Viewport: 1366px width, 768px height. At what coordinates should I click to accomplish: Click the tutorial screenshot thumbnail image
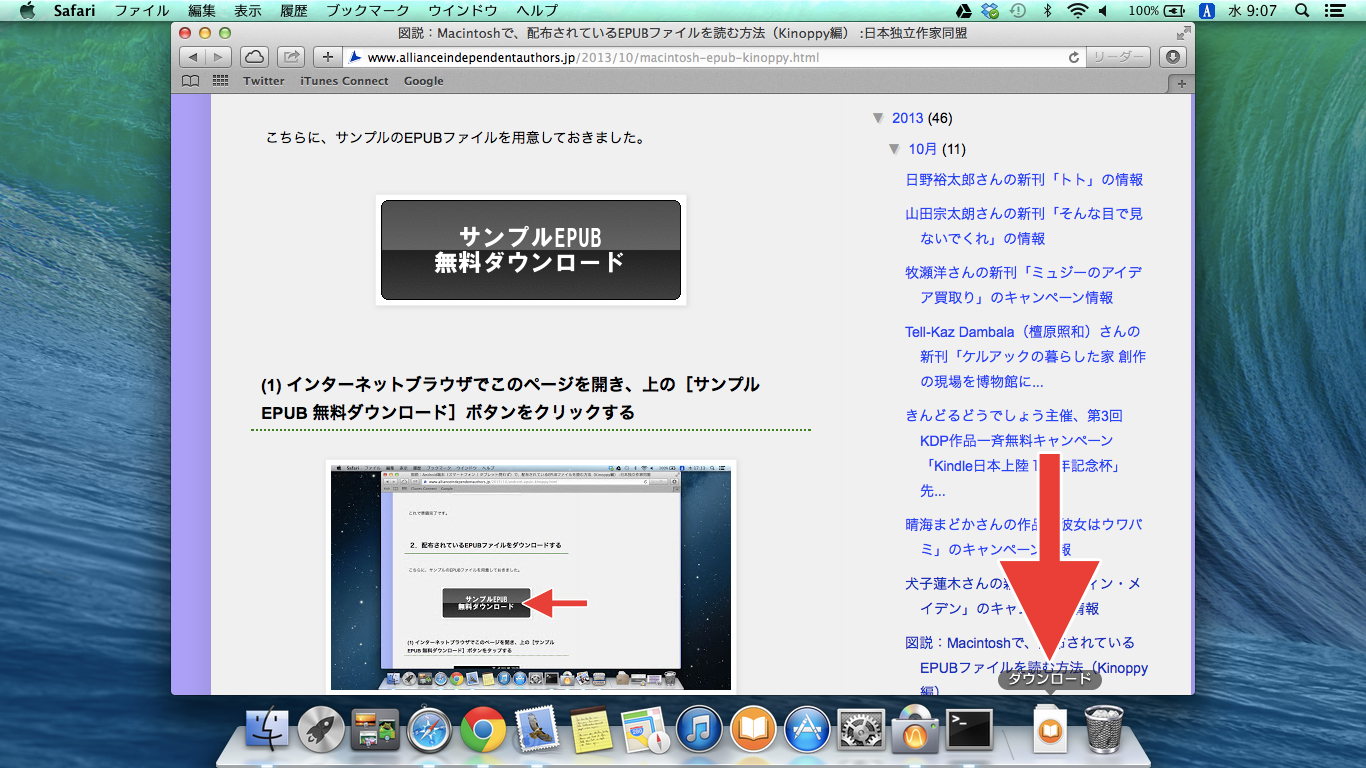[531, 575]
